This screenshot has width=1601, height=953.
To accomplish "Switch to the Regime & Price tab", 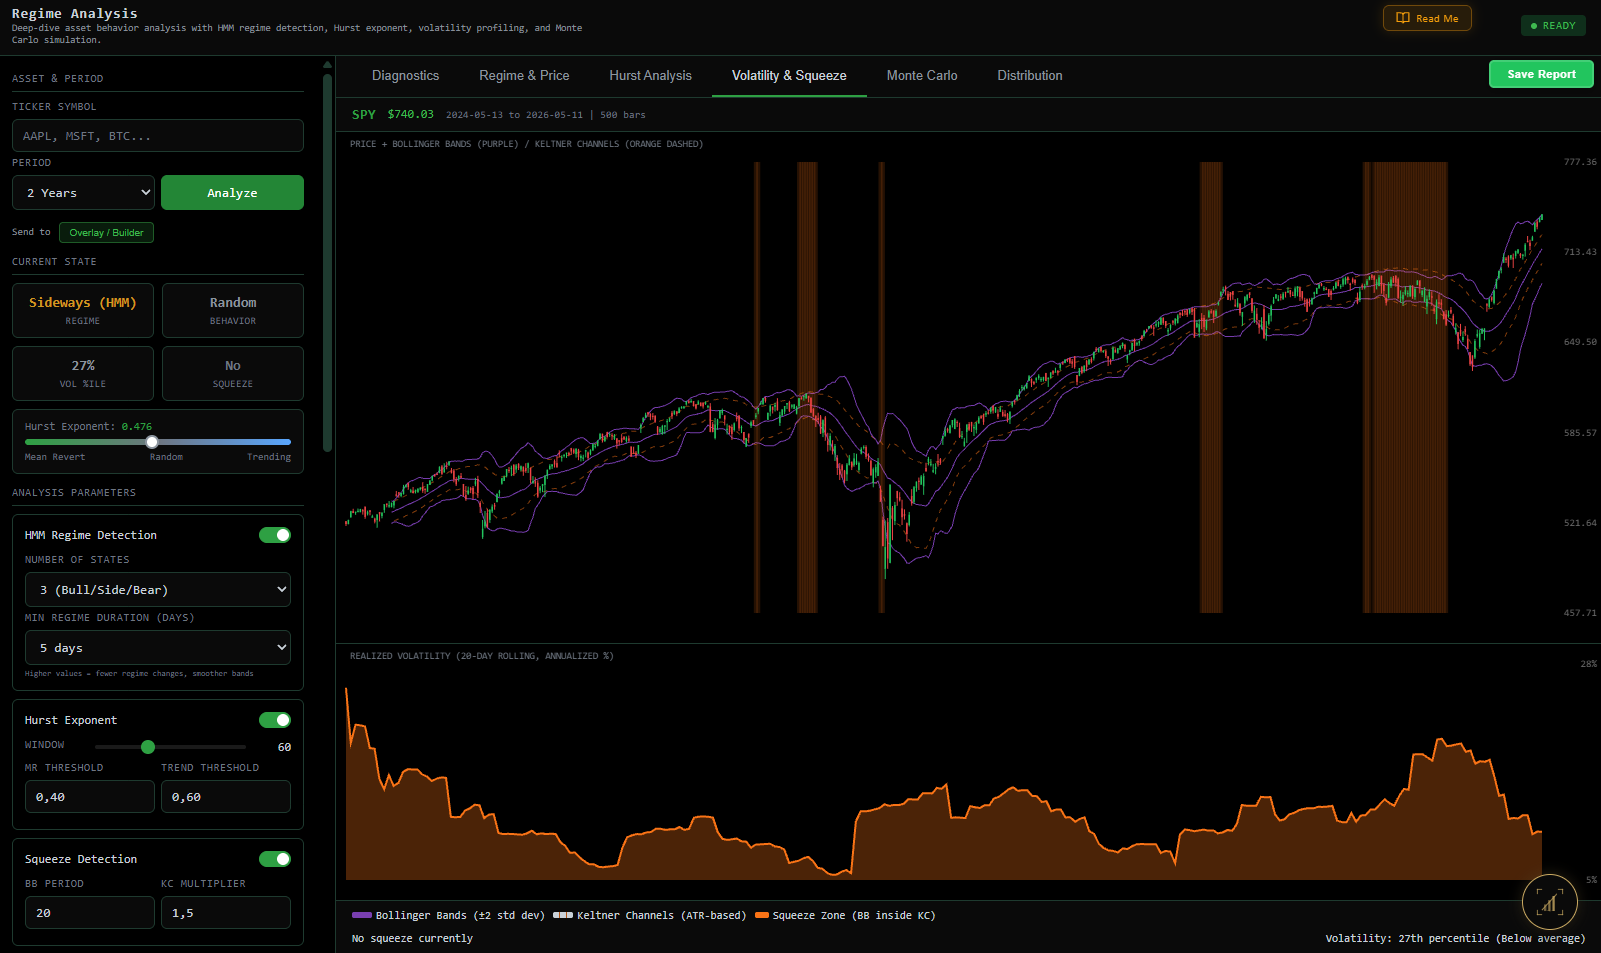I will pos(524,76).
